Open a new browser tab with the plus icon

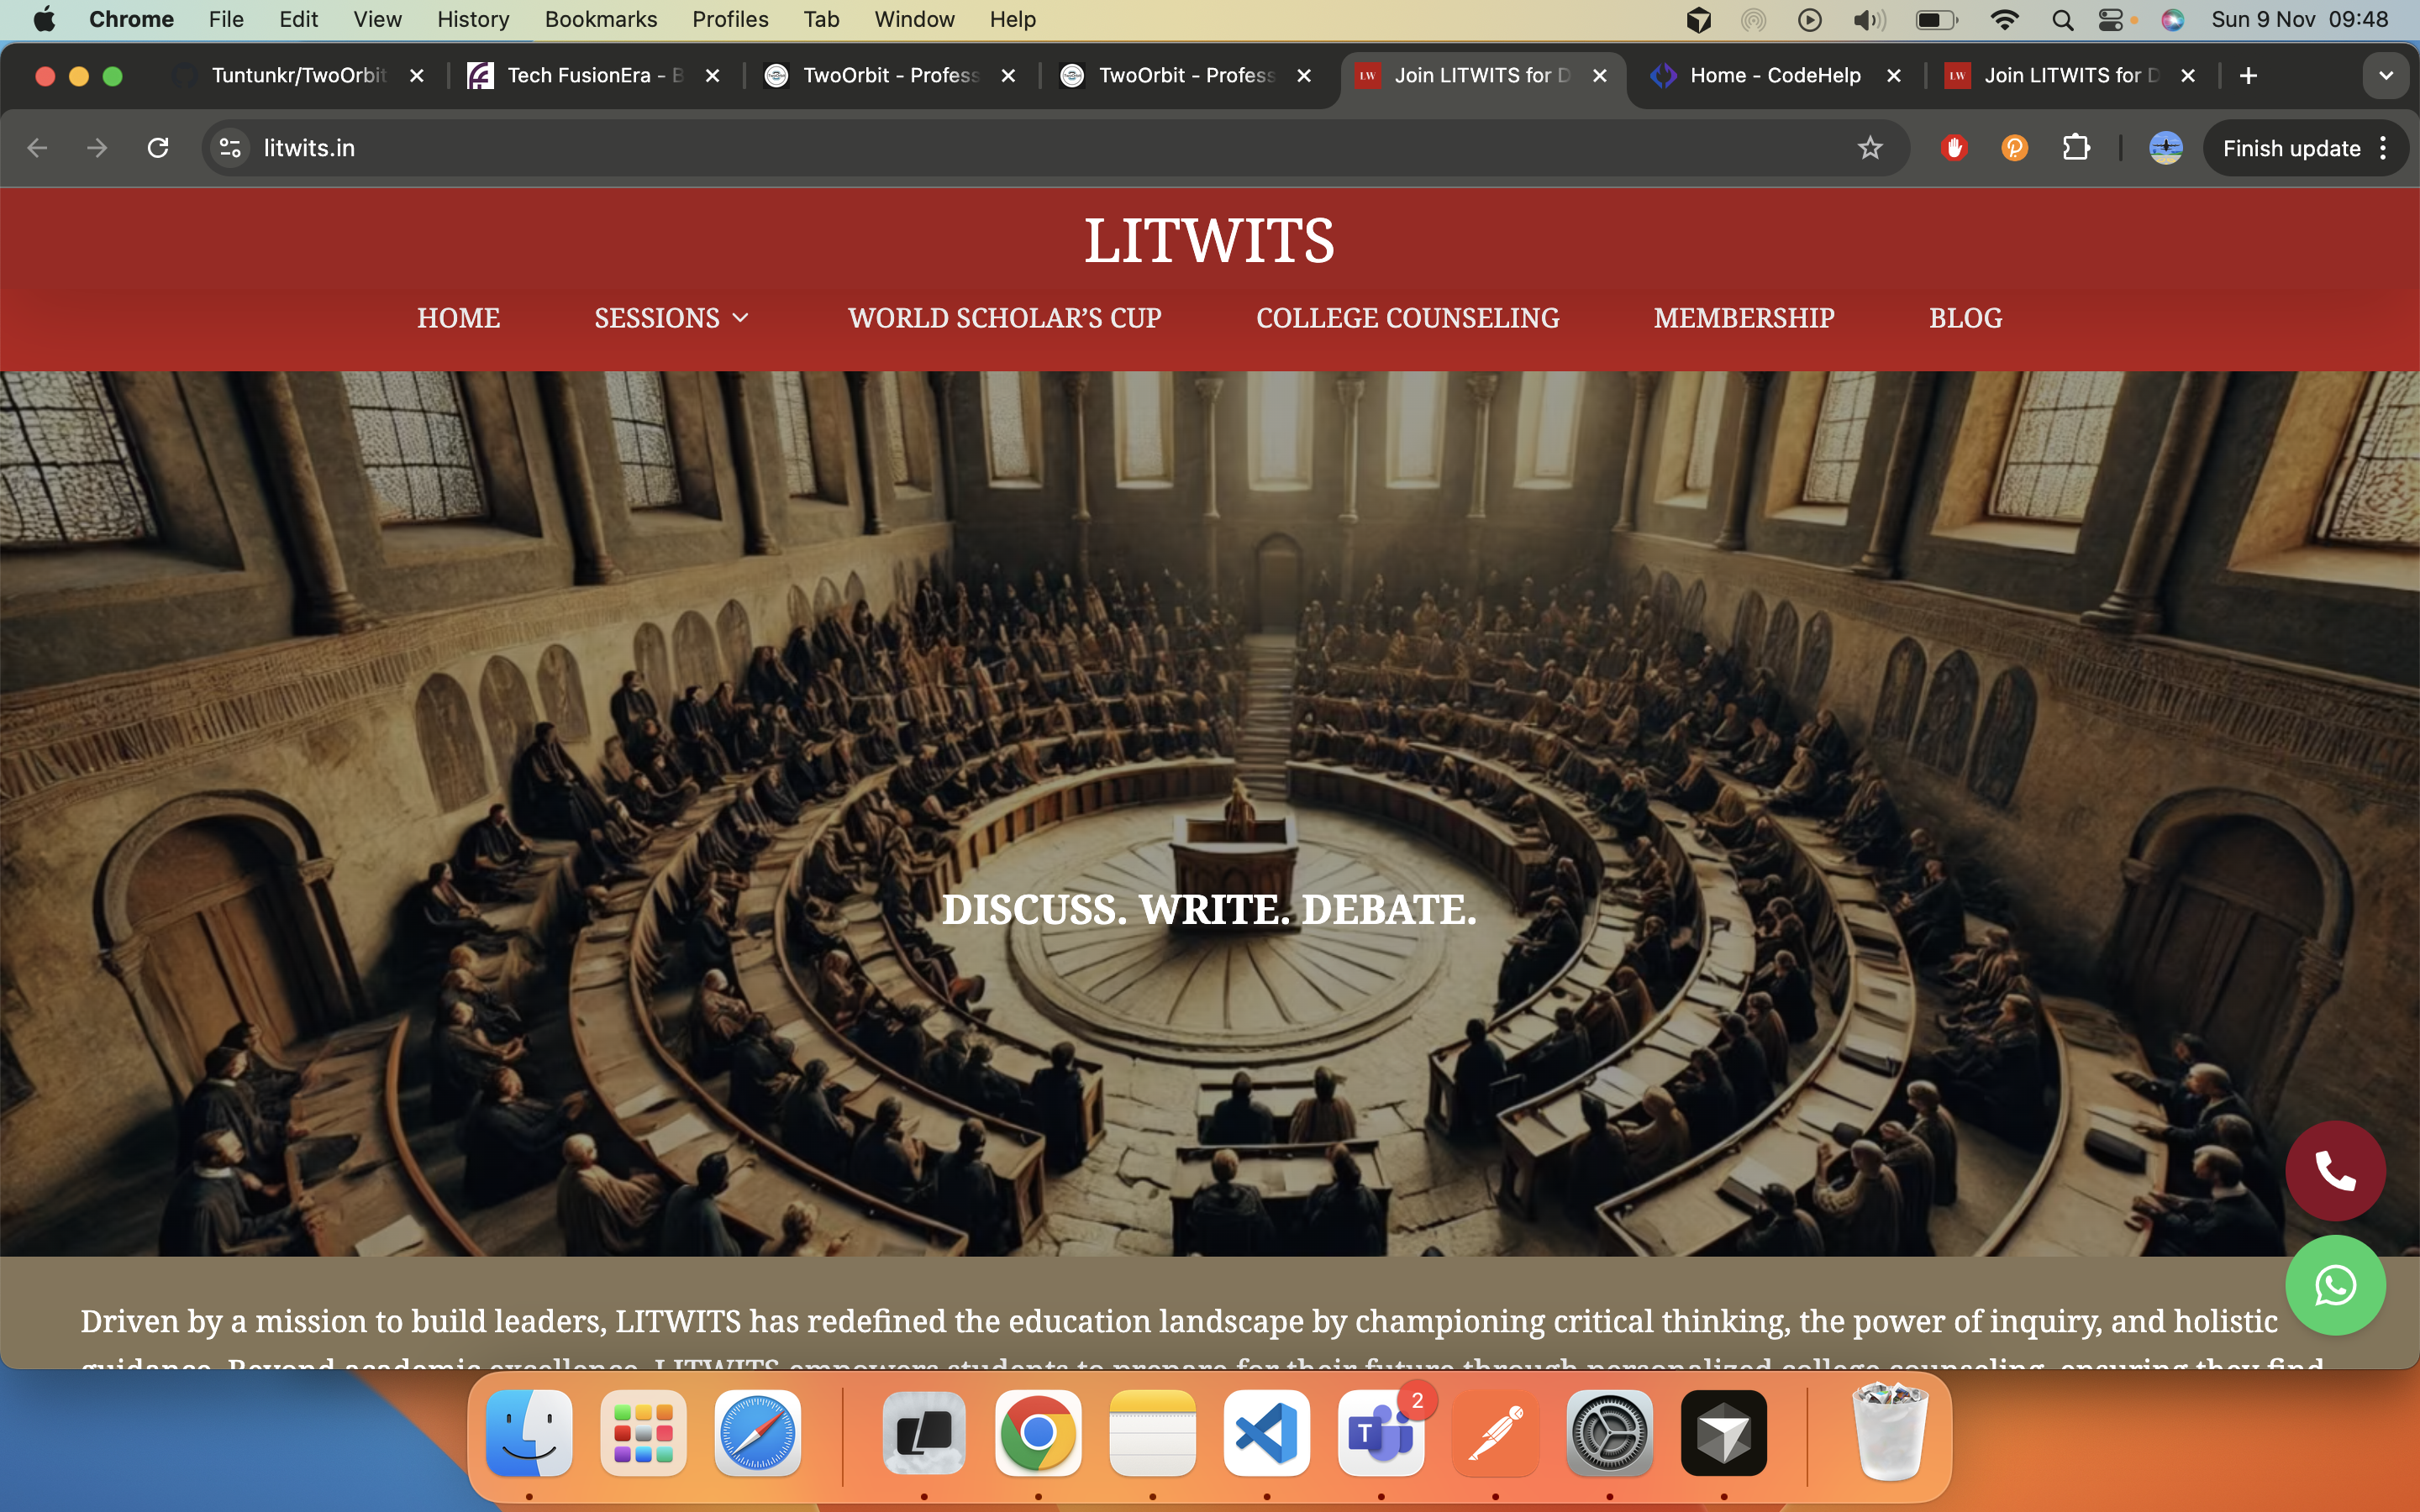coord(2248,75)
